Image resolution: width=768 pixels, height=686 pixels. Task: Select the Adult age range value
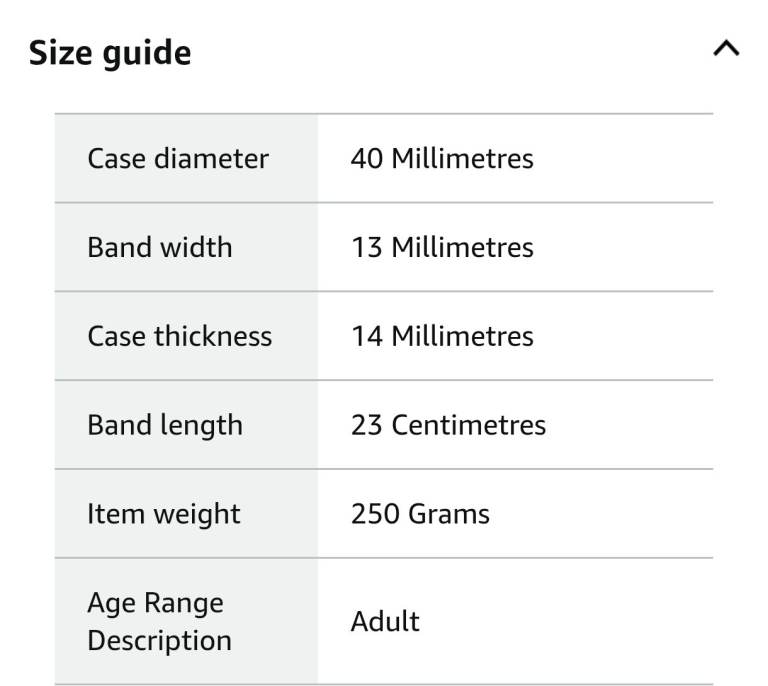click(x=385, y=621)
